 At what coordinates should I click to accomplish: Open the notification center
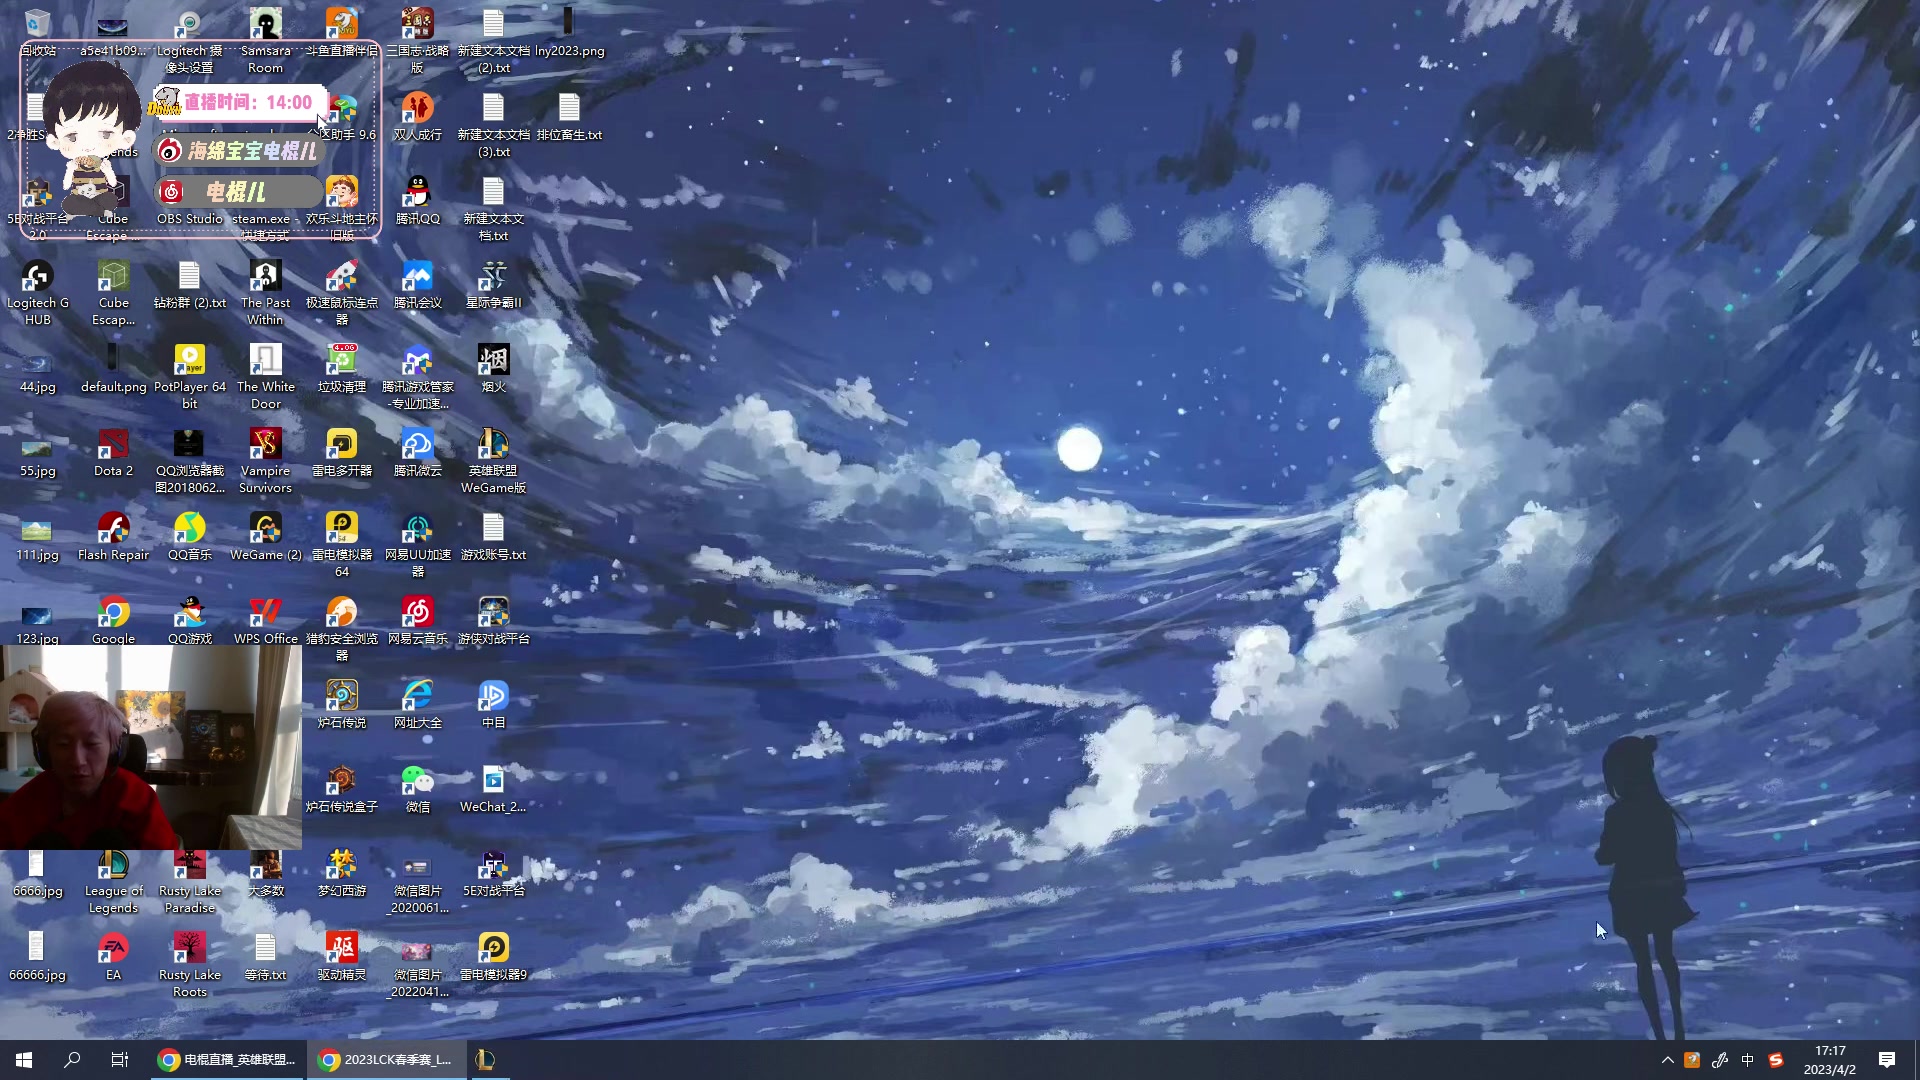[x=1887, y=1060]
